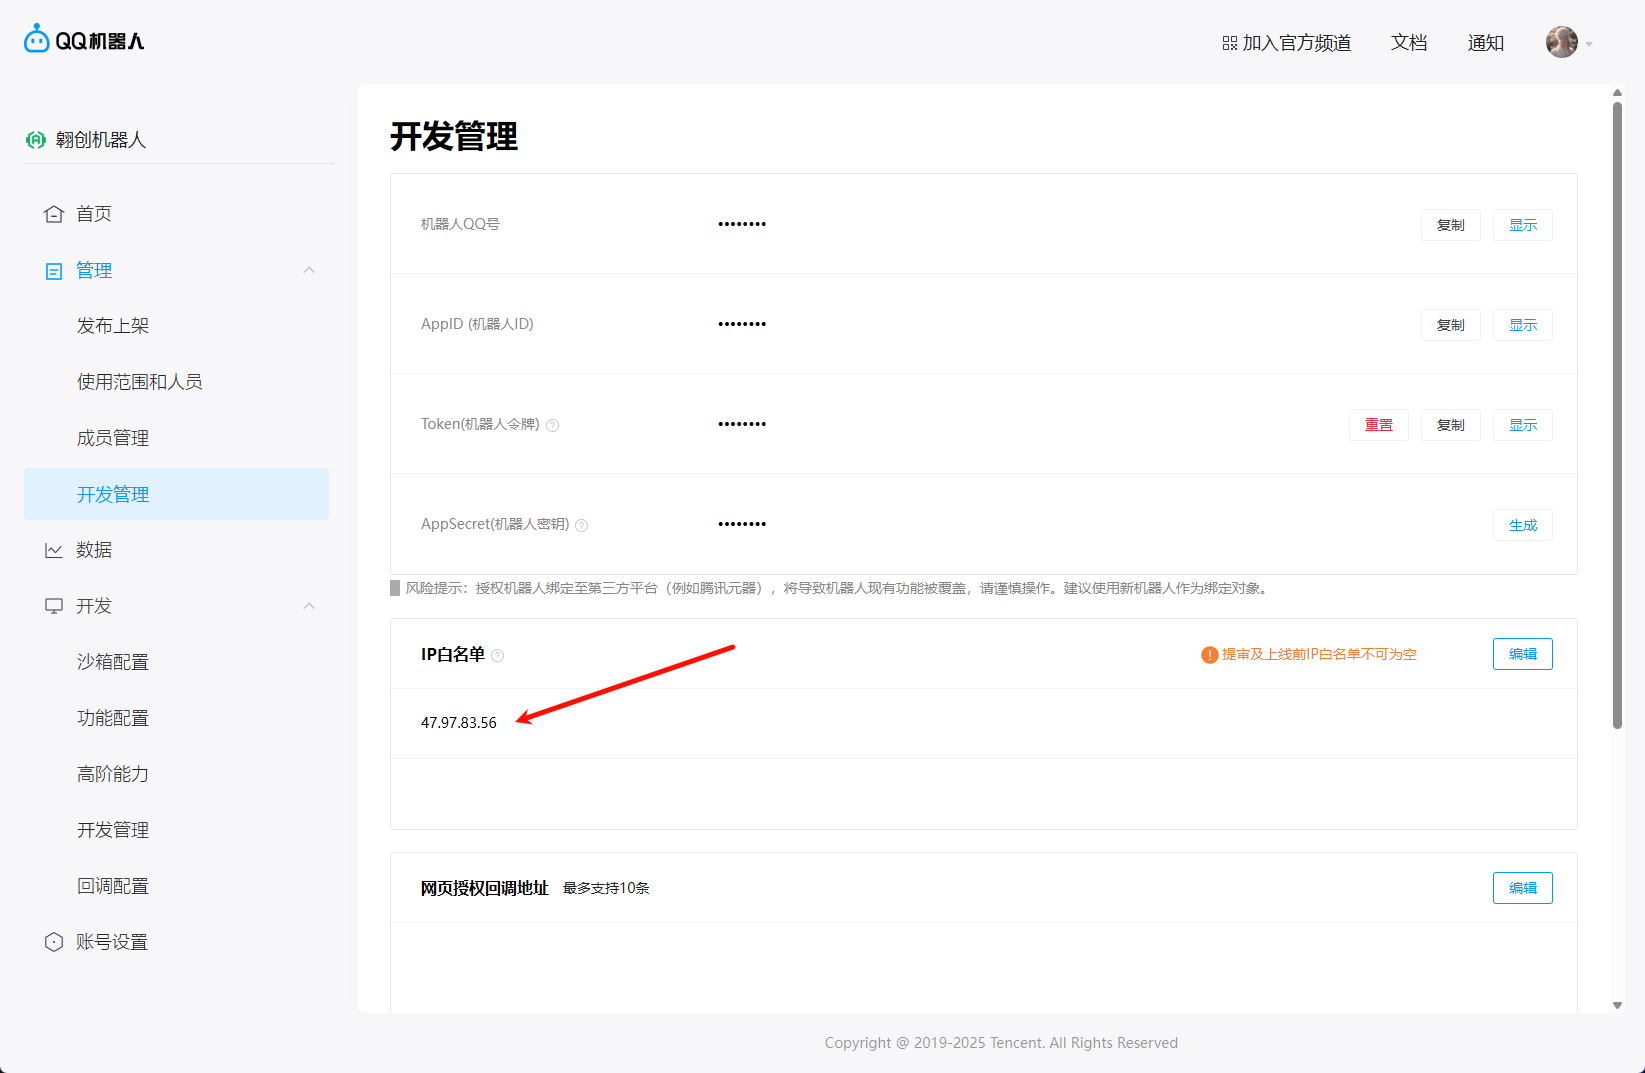The height and width of the screenshot is (1073, 1645).
Task: Open the user avatar menu
Action: tap(1562, 42)
